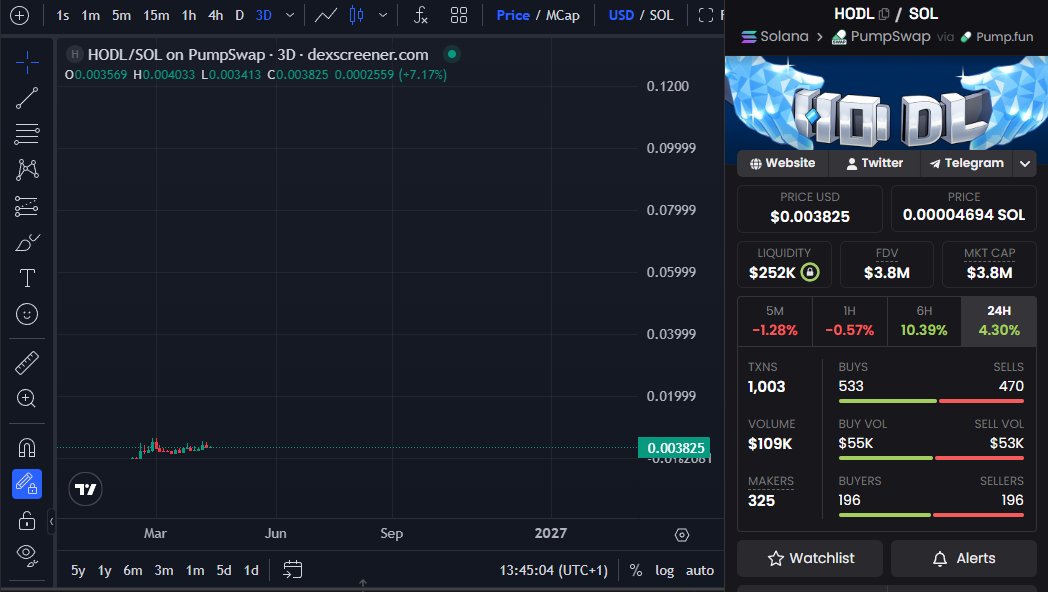
Task: Select the trend line drawing tool
Action: click(27, 98)
